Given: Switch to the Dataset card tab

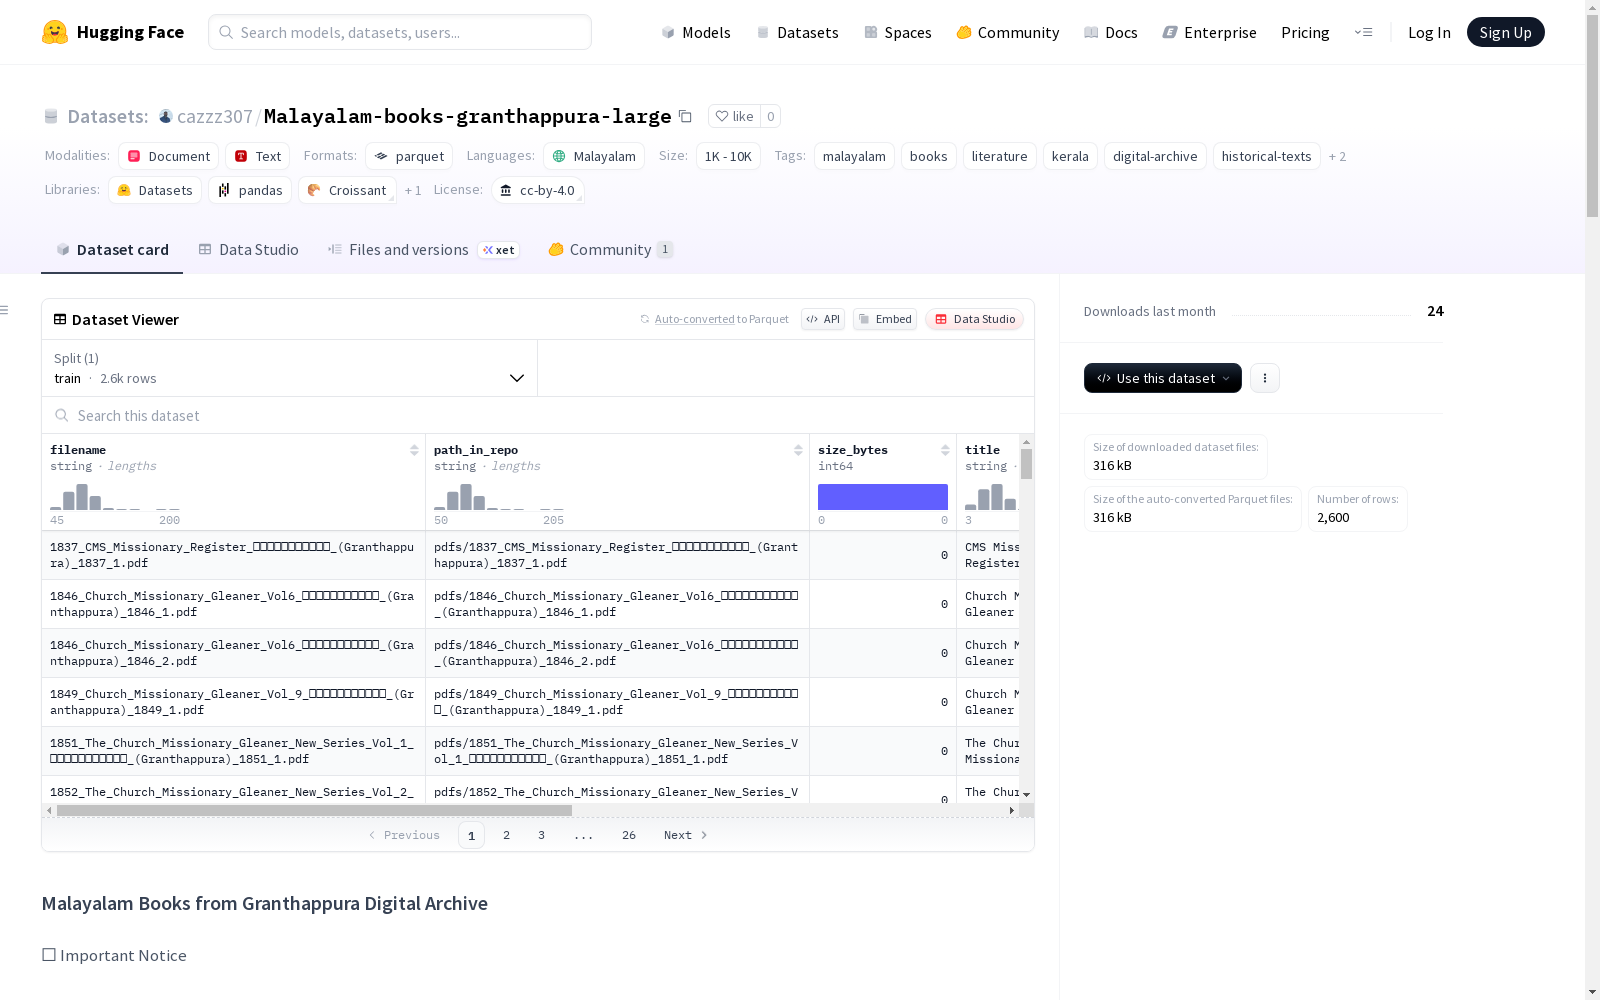Looking at the screenshot, I should click(112, 250).
